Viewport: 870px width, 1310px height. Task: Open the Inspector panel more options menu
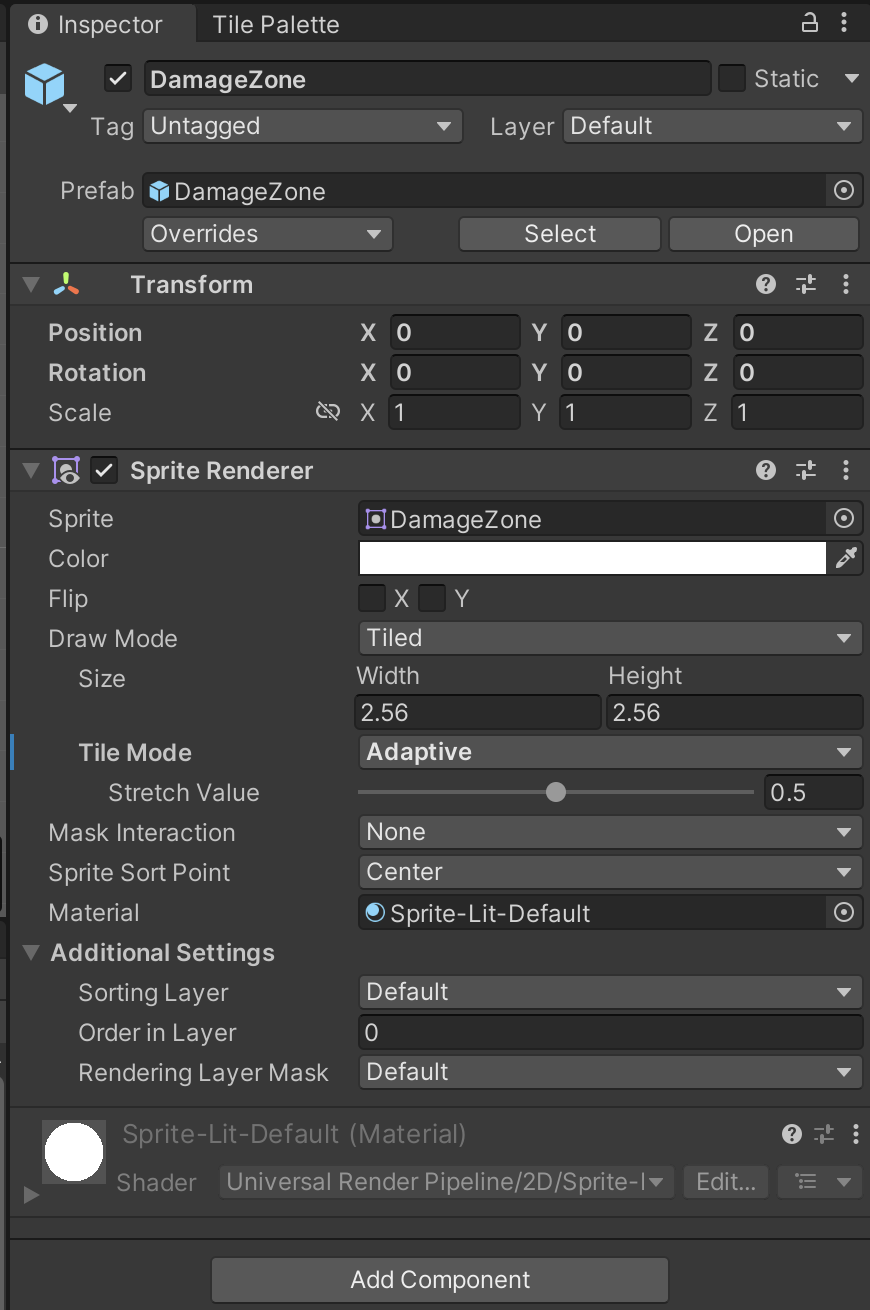coord(846,24)
